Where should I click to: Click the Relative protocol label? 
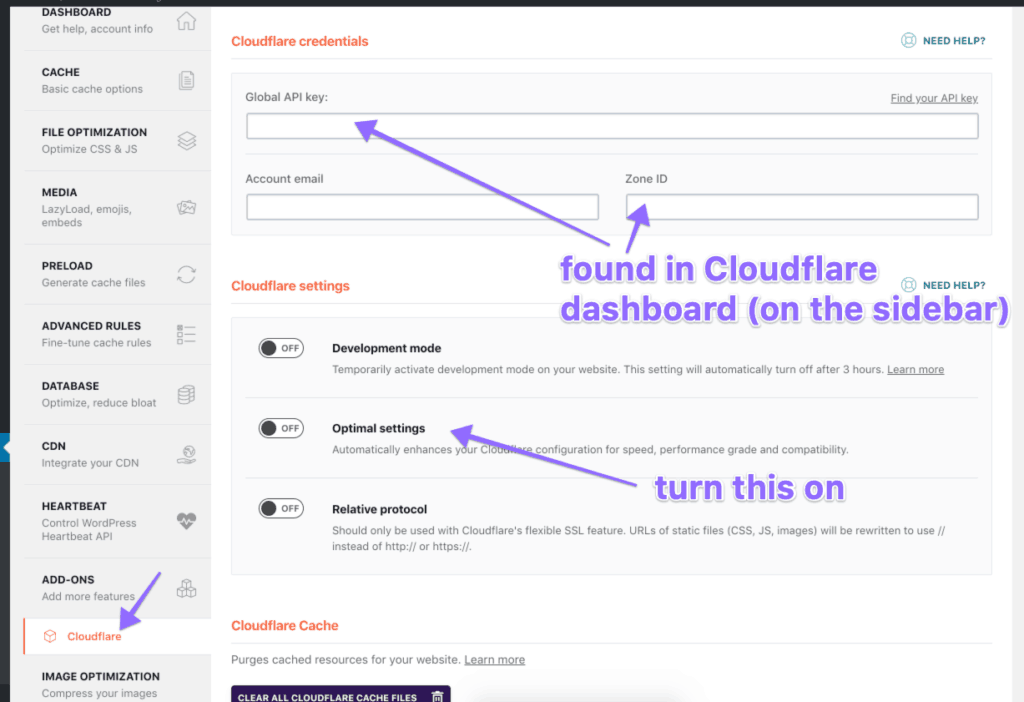379,509
